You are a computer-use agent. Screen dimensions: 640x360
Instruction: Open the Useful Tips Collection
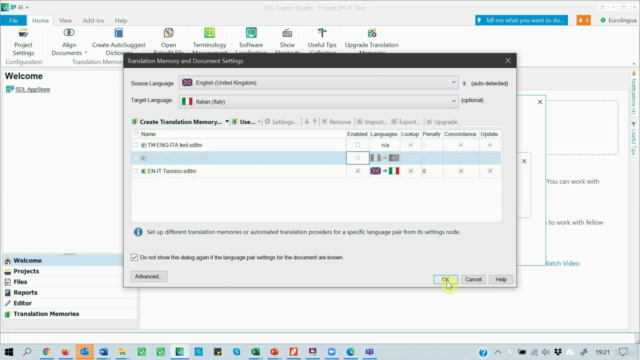pos(322,41)
